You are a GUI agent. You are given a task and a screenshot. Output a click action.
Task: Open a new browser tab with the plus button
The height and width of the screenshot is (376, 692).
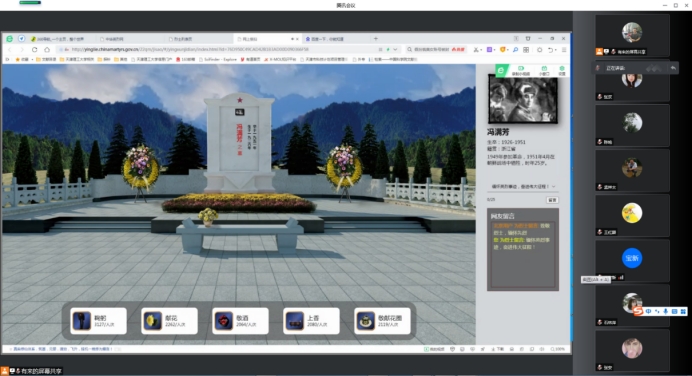[x=376, y=39]
